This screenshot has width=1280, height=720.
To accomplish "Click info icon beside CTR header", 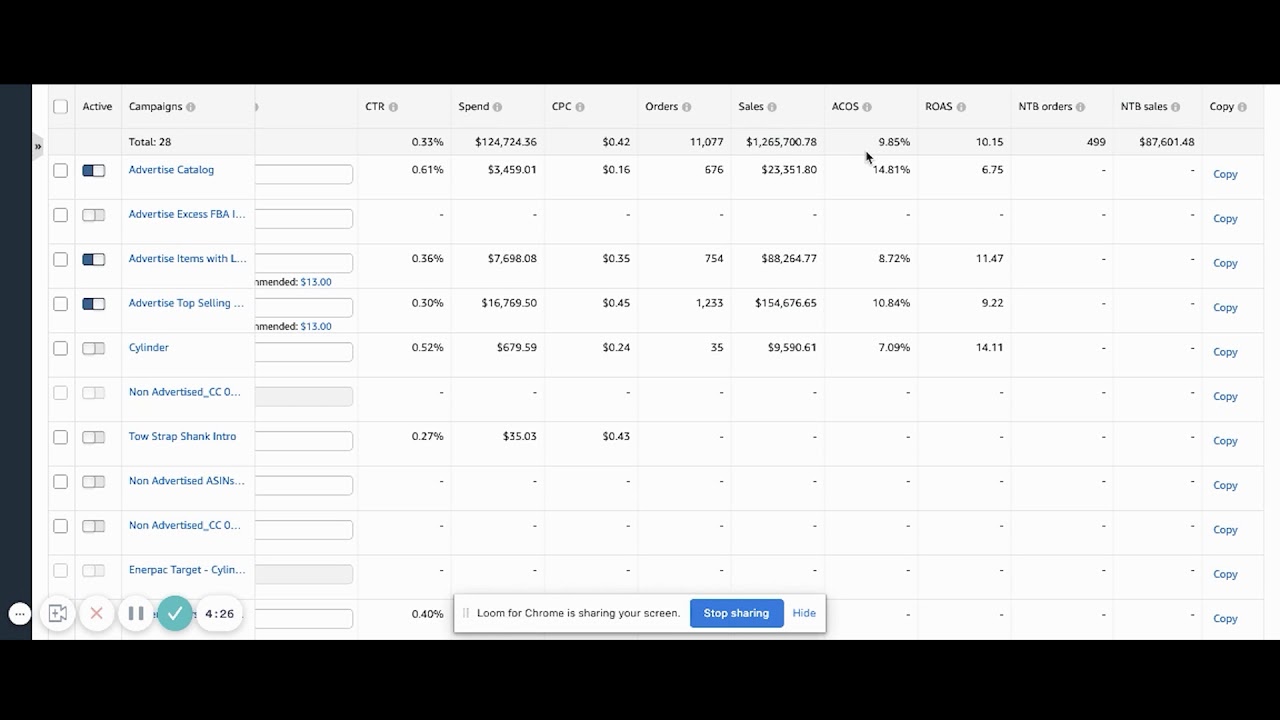I will tap(393, 107).
